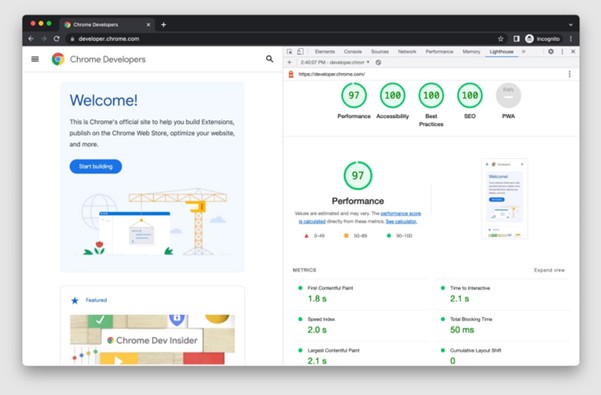Click the Performance 97 score gauge at top
The height and width of the screenshot is (395, 601).
coord(354,95)
